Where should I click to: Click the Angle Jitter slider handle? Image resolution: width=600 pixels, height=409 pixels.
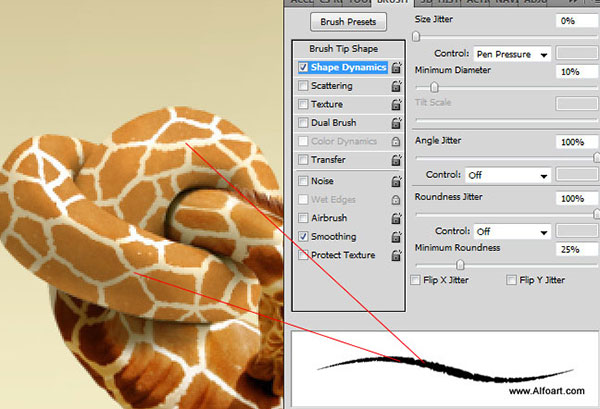(596, 157)
